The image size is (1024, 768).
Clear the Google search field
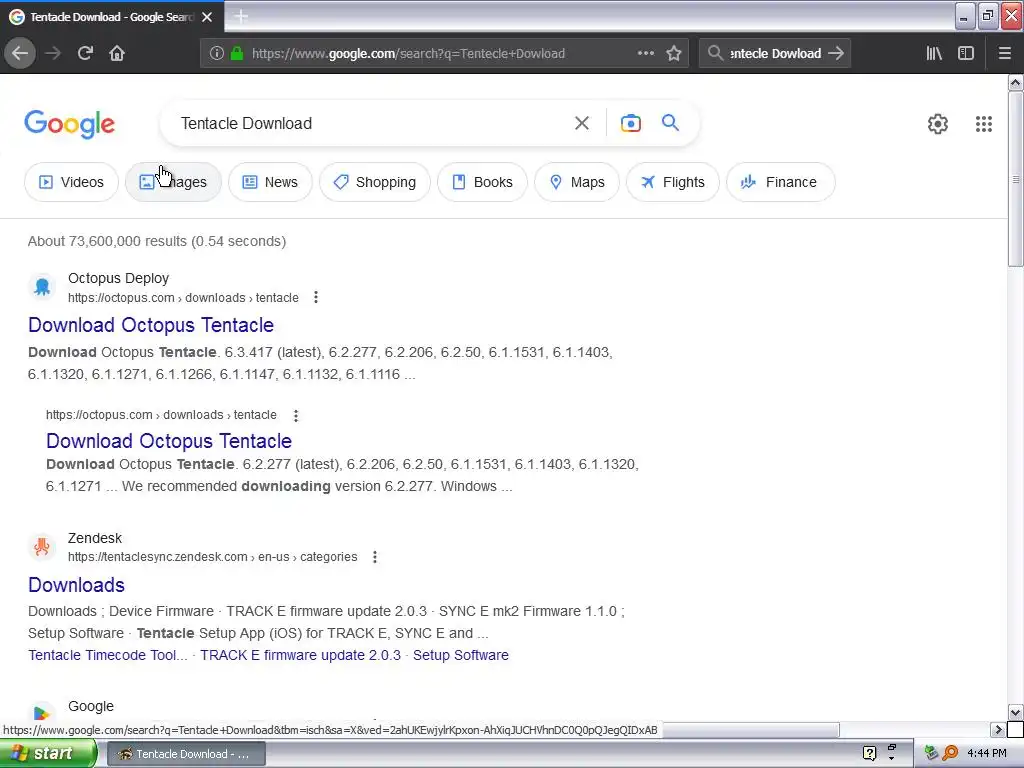(x=581, y=123)
